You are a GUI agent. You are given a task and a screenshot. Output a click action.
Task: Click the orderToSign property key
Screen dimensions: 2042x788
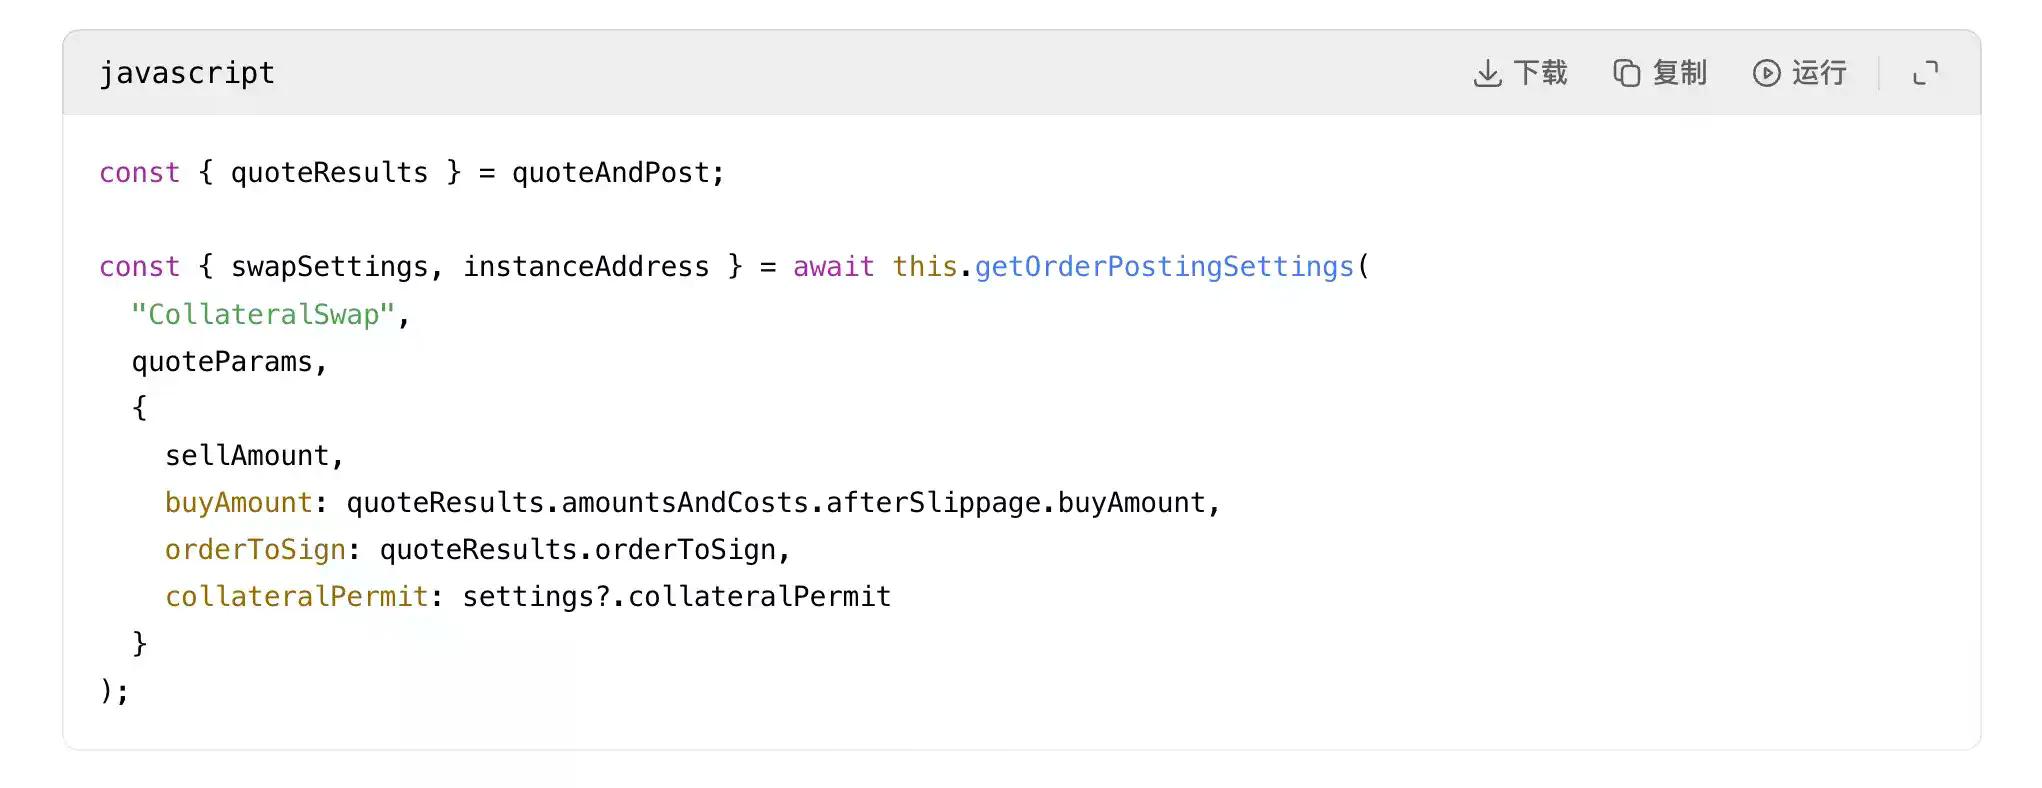(x=255, y=550)
